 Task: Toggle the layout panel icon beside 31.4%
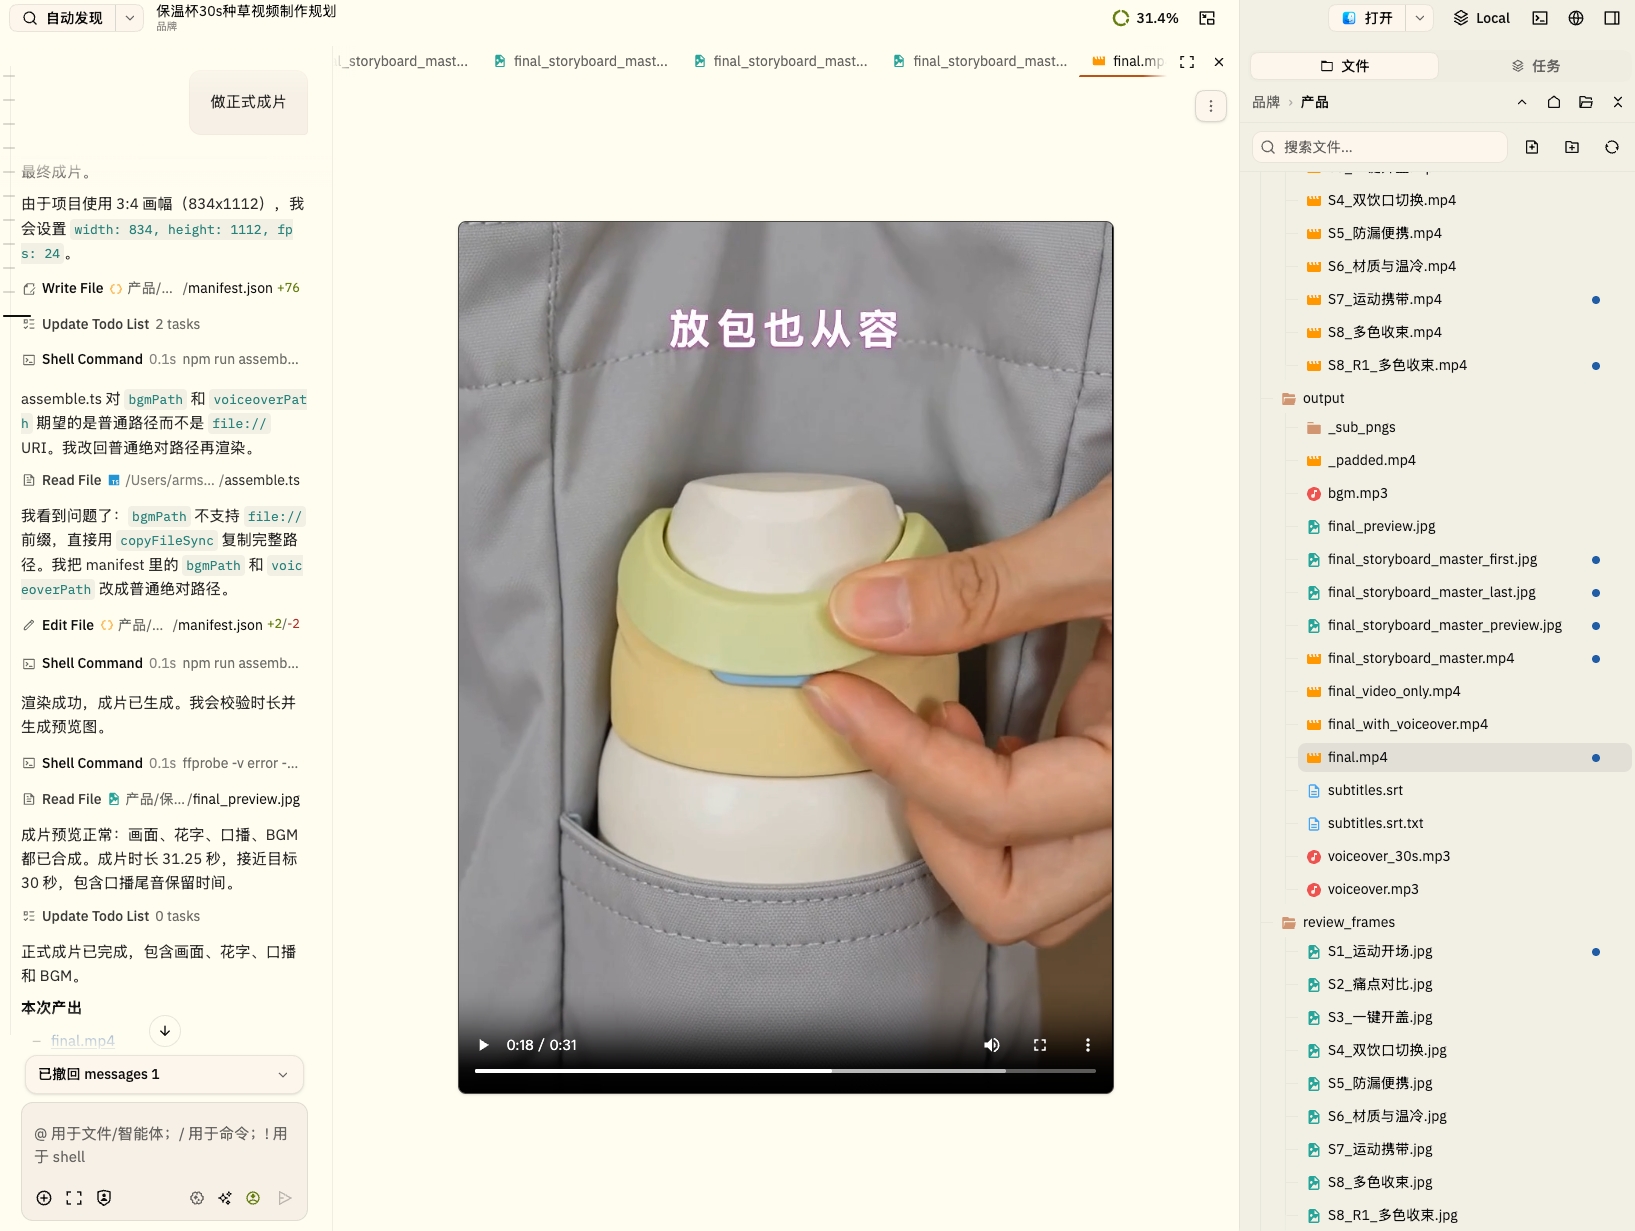pos(1208,18)
